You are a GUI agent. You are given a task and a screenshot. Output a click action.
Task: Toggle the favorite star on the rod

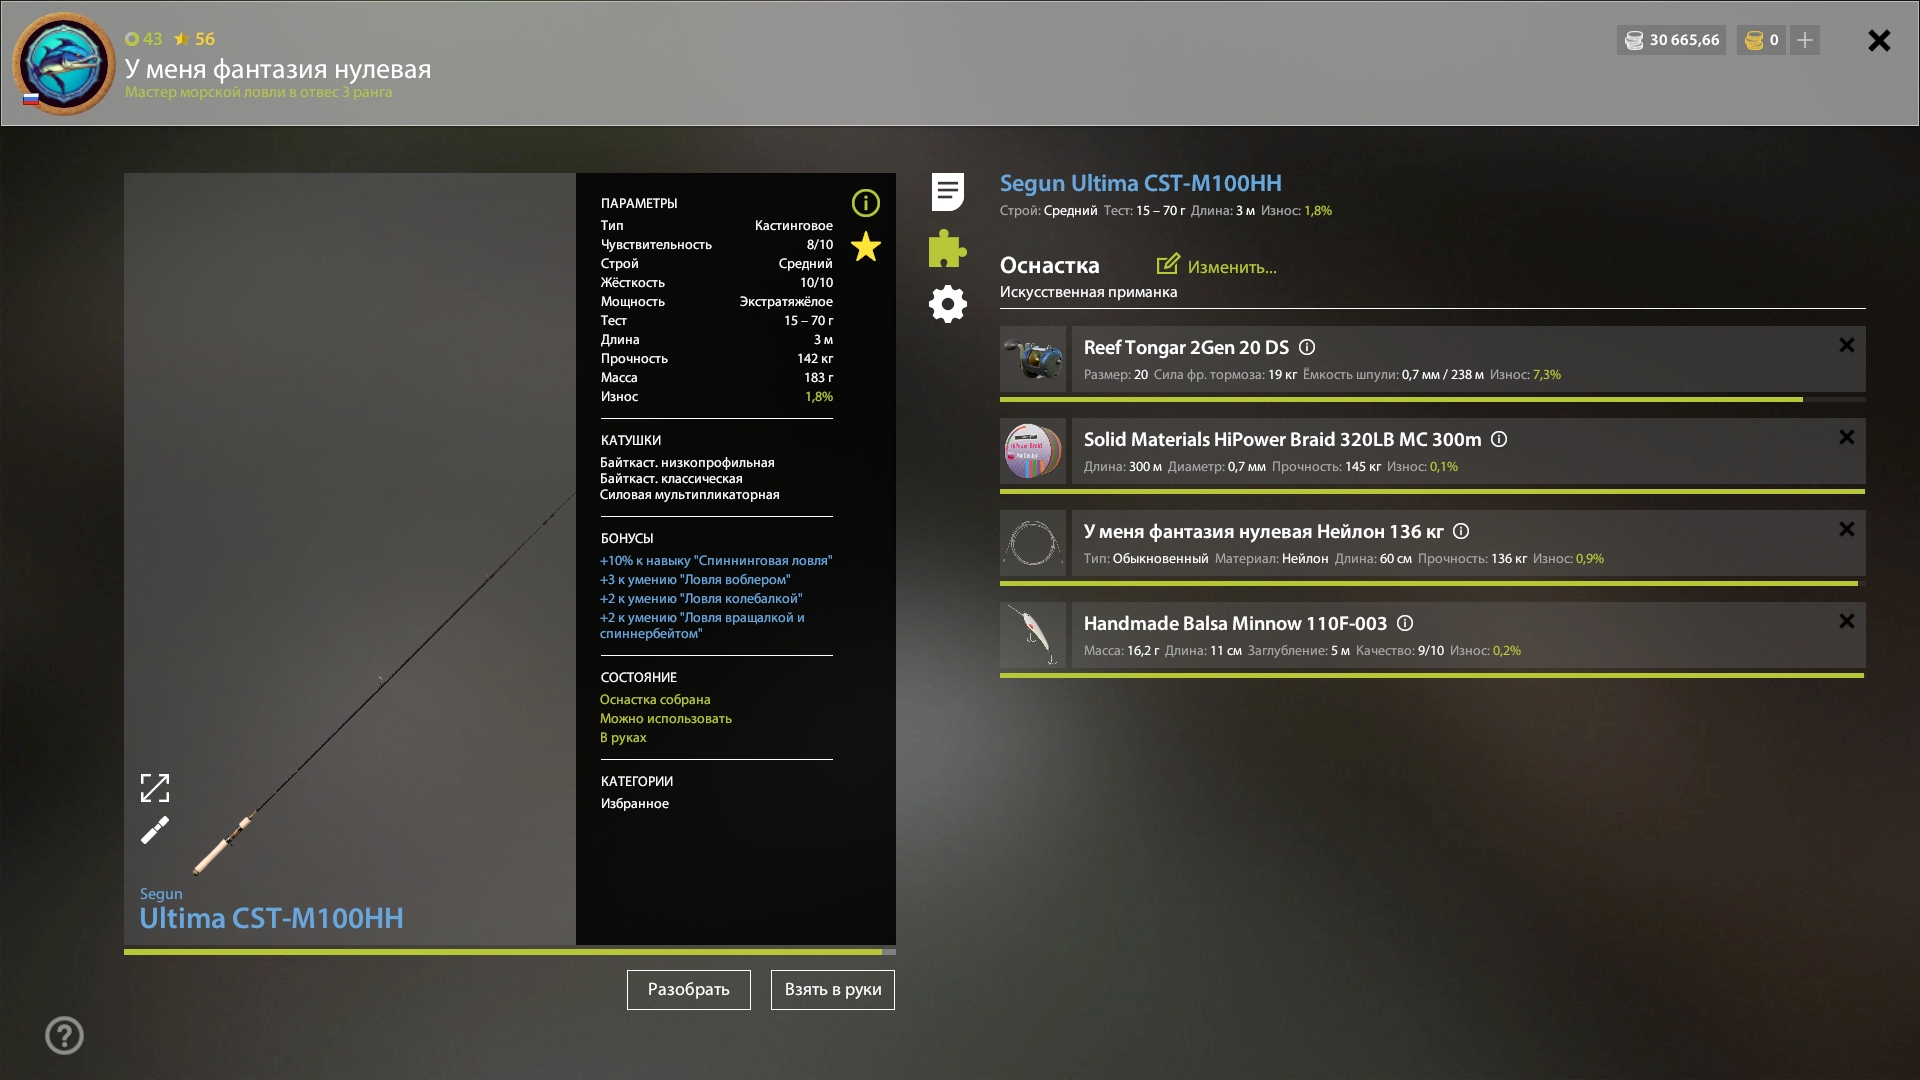[865, 246]
